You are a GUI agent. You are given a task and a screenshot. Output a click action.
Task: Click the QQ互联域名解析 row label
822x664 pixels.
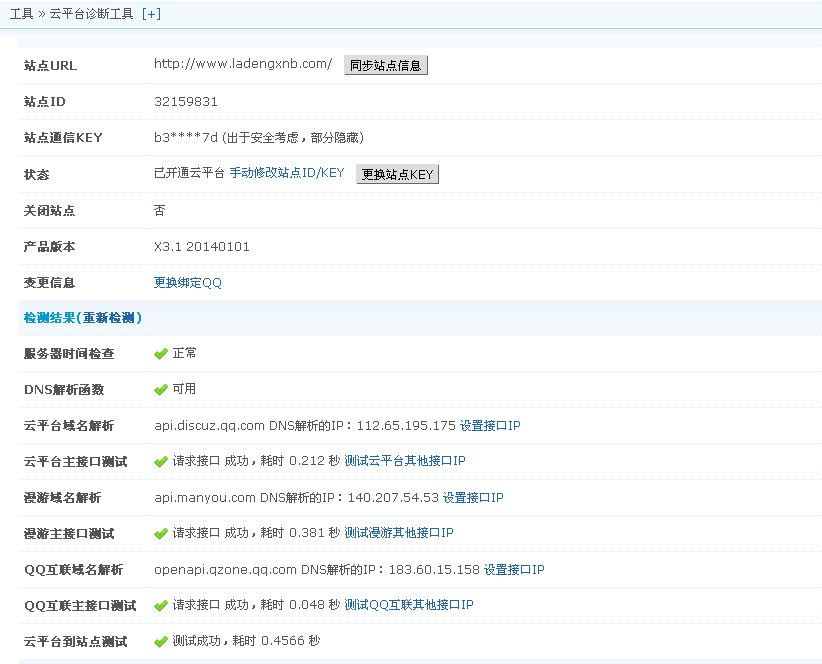click(x=73, y=570)
